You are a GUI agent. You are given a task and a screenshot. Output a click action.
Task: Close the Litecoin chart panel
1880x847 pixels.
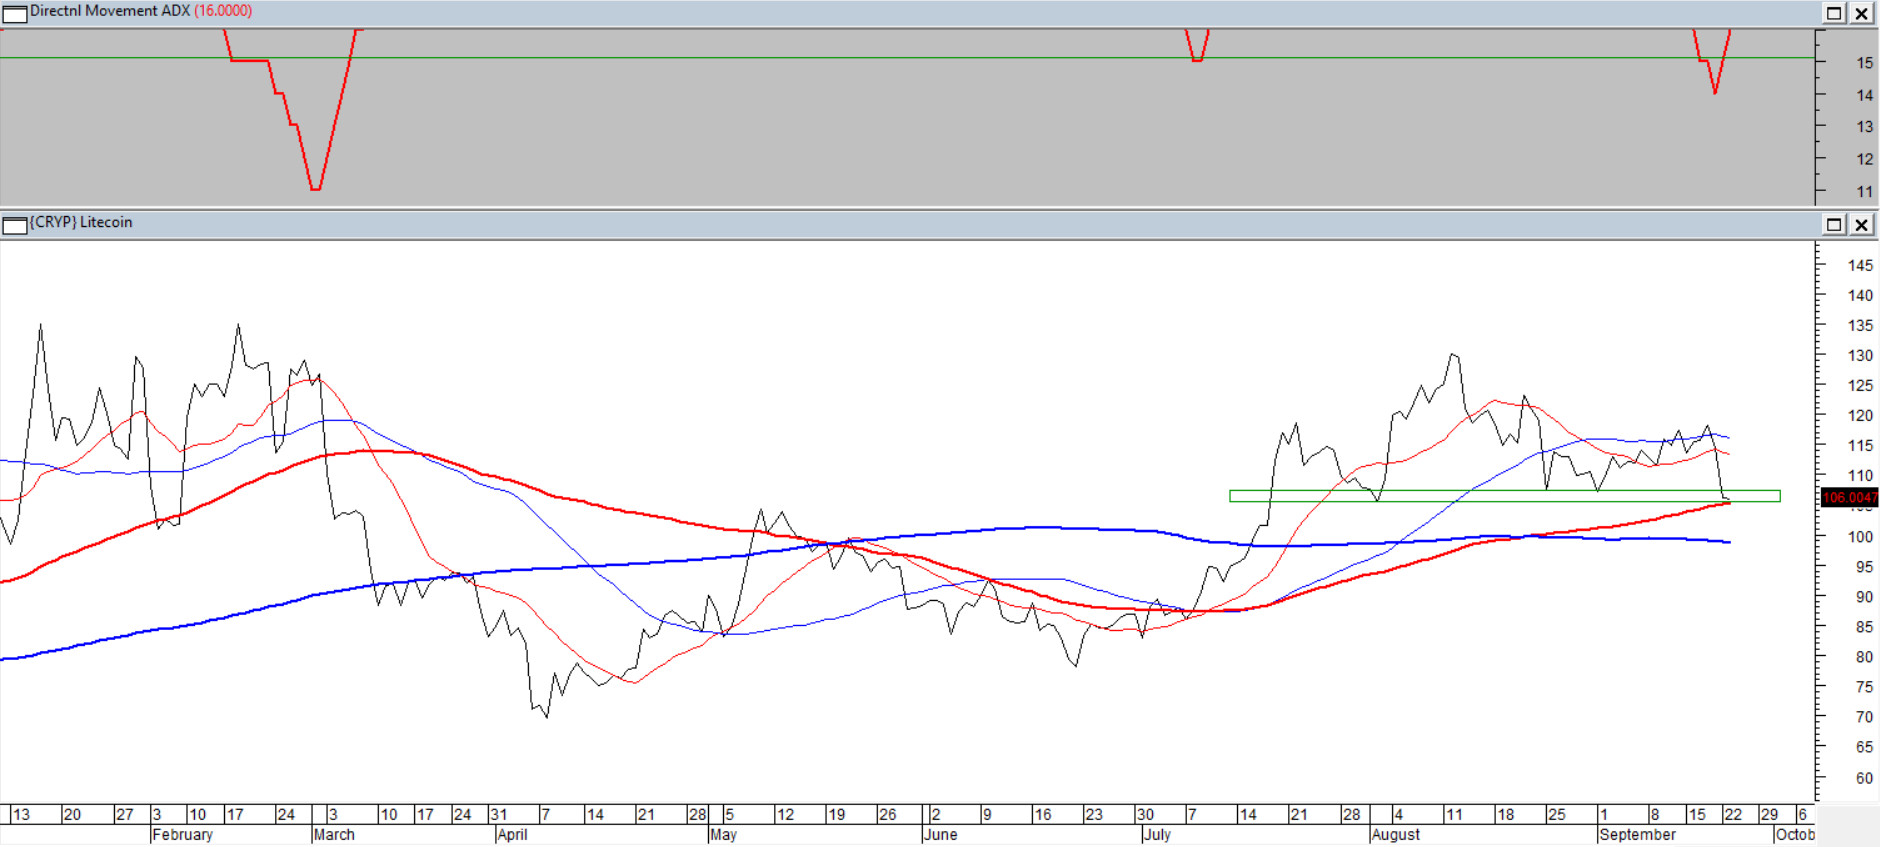1861,224
